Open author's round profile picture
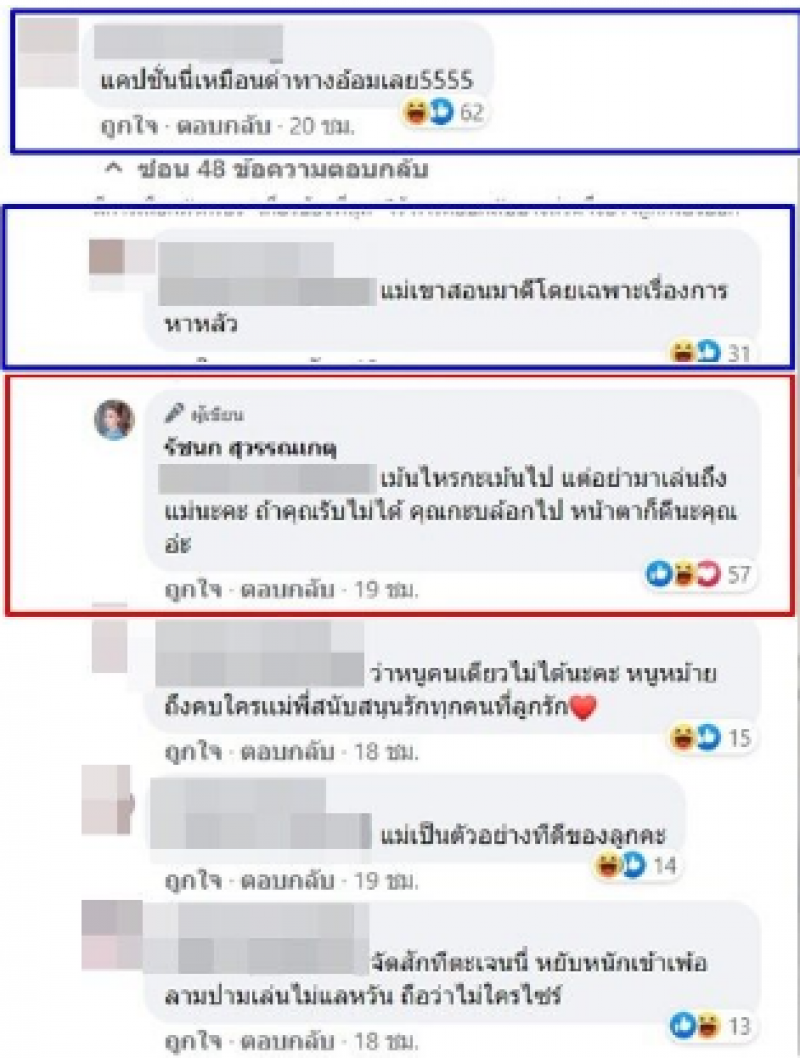Image resolution: width=800 pixels, height=1058 pixels. click(114, 419)
